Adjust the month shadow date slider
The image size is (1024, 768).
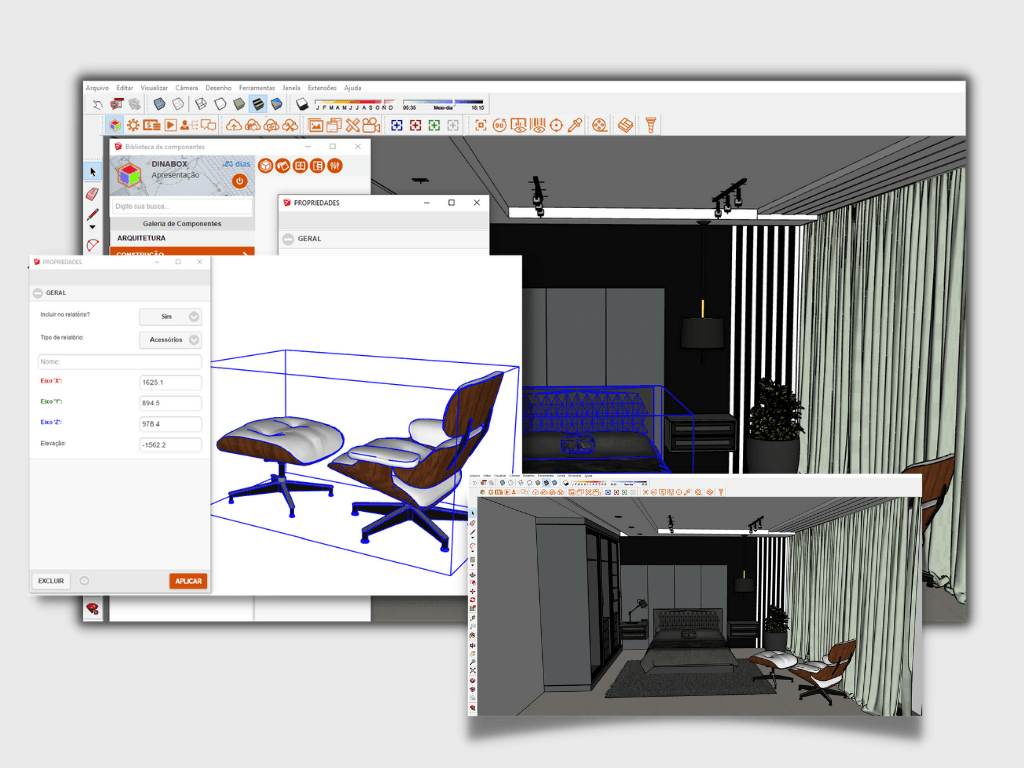pos(355,104)
